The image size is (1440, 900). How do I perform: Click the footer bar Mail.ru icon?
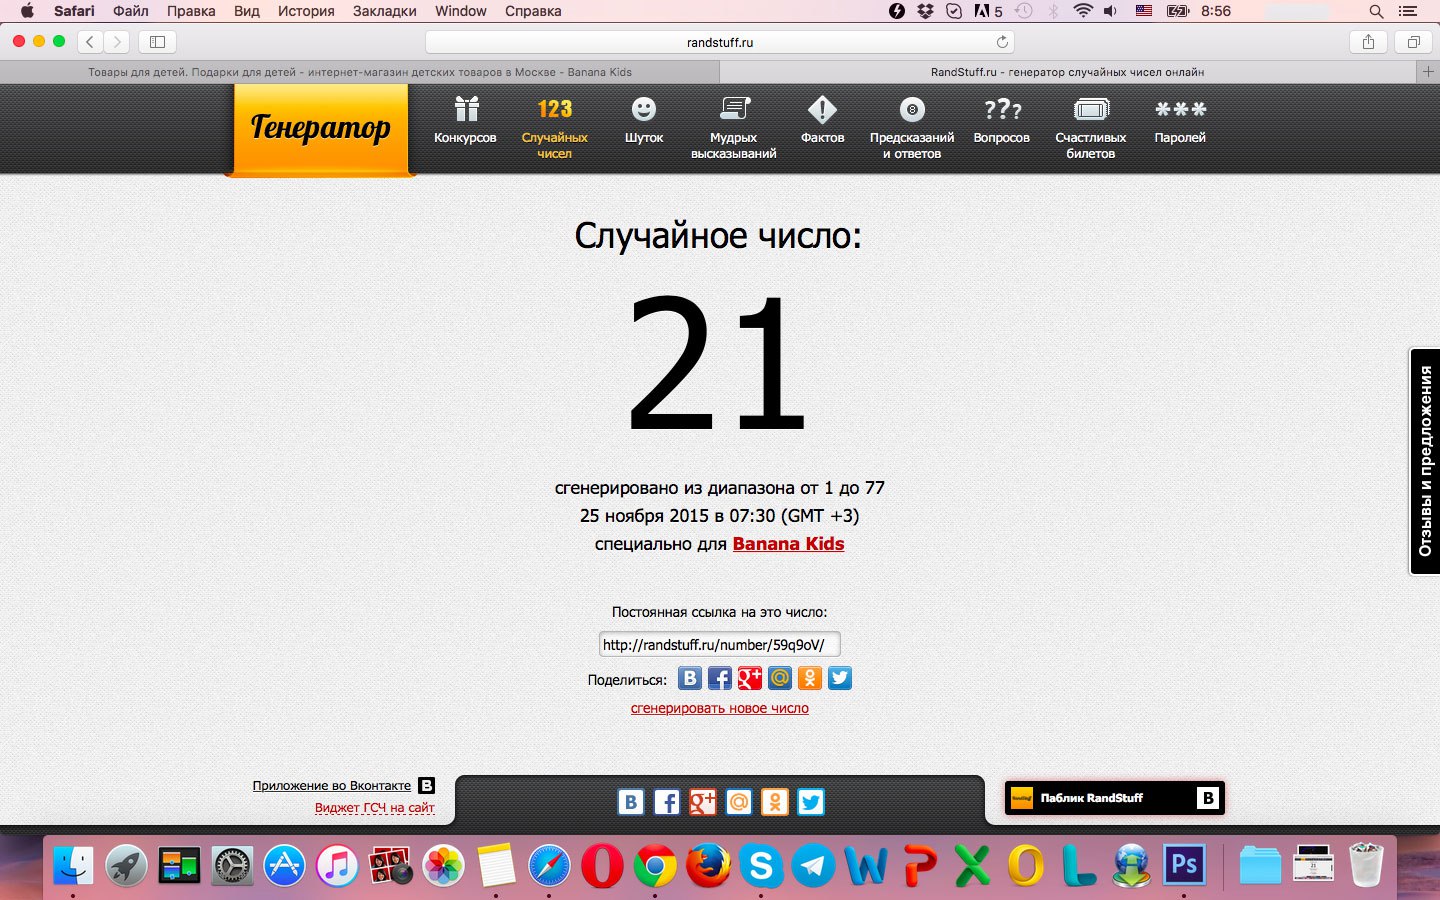click(x=739, y=802)
